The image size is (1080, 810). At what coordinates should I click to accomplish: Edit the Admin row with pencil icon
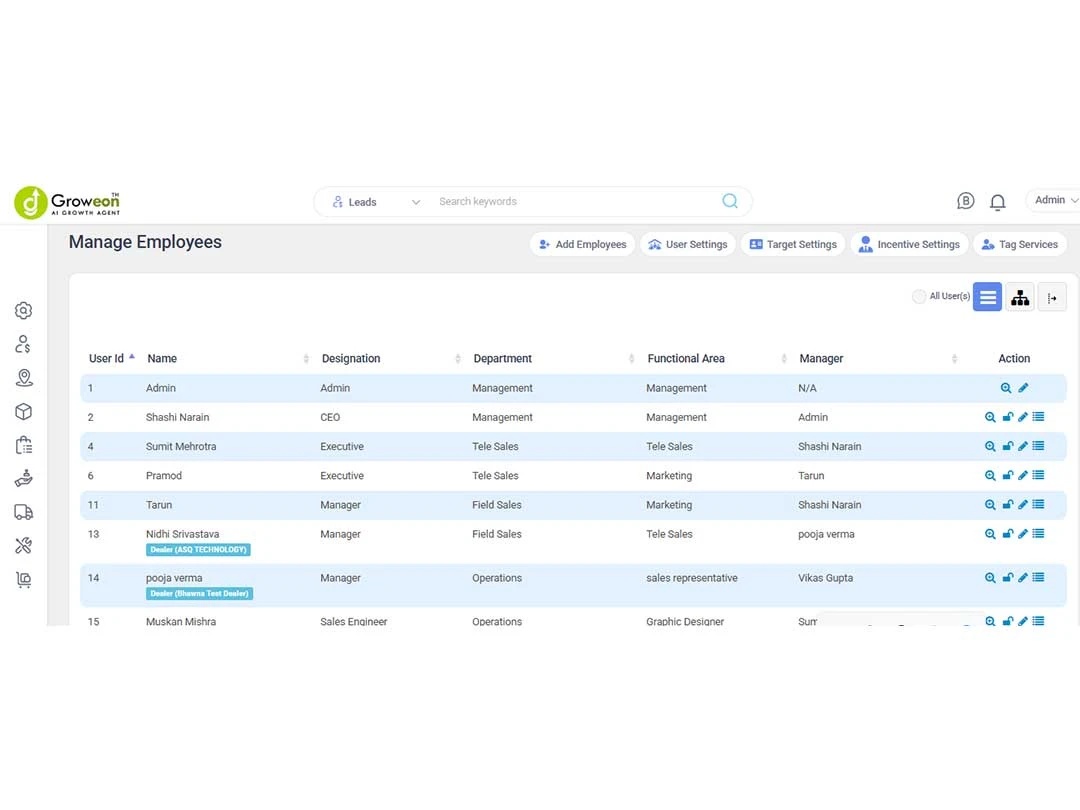pos(1023,388)
